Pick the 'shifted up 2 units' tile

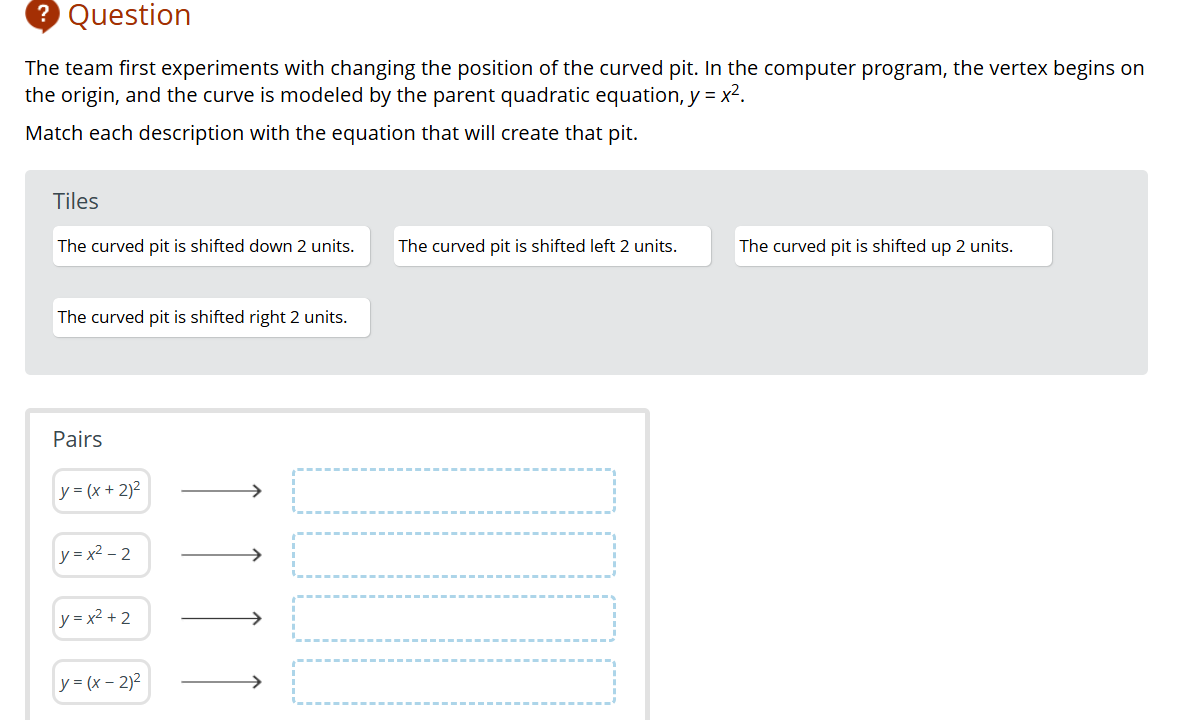(x=893, y=246)
